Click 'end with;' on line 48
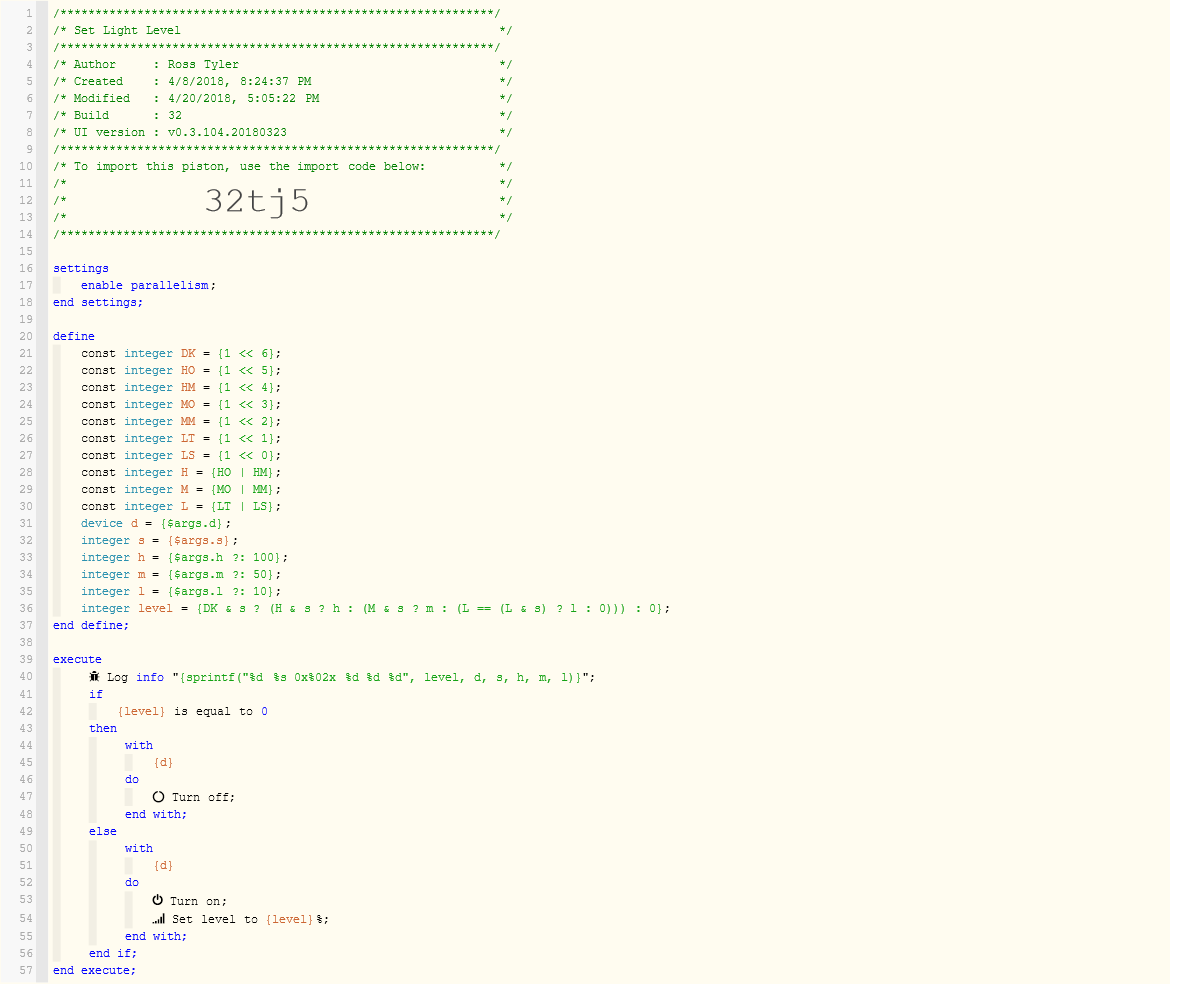Image resolution: width=1179 pixels, height=992 pixels. point(156,815)
